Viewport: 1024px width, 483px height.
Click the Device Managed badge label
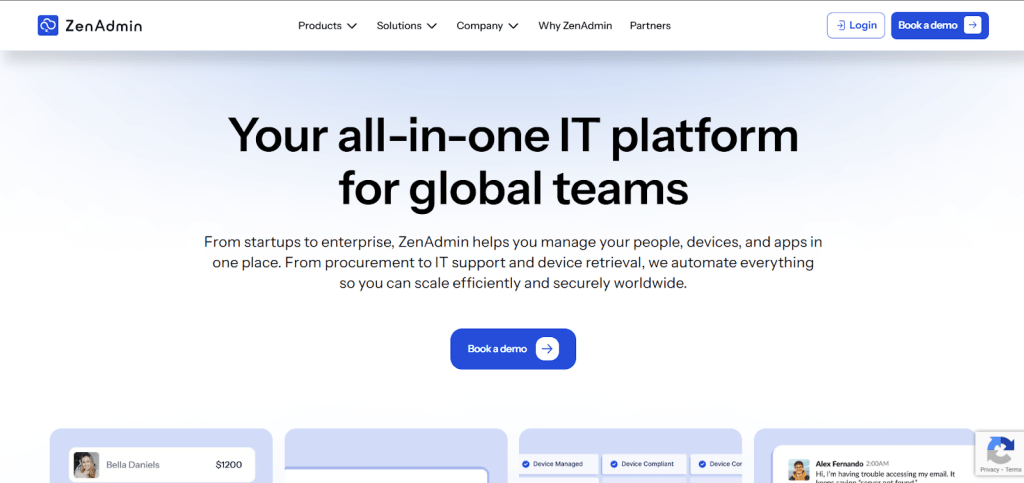click(x=557, y=464)
